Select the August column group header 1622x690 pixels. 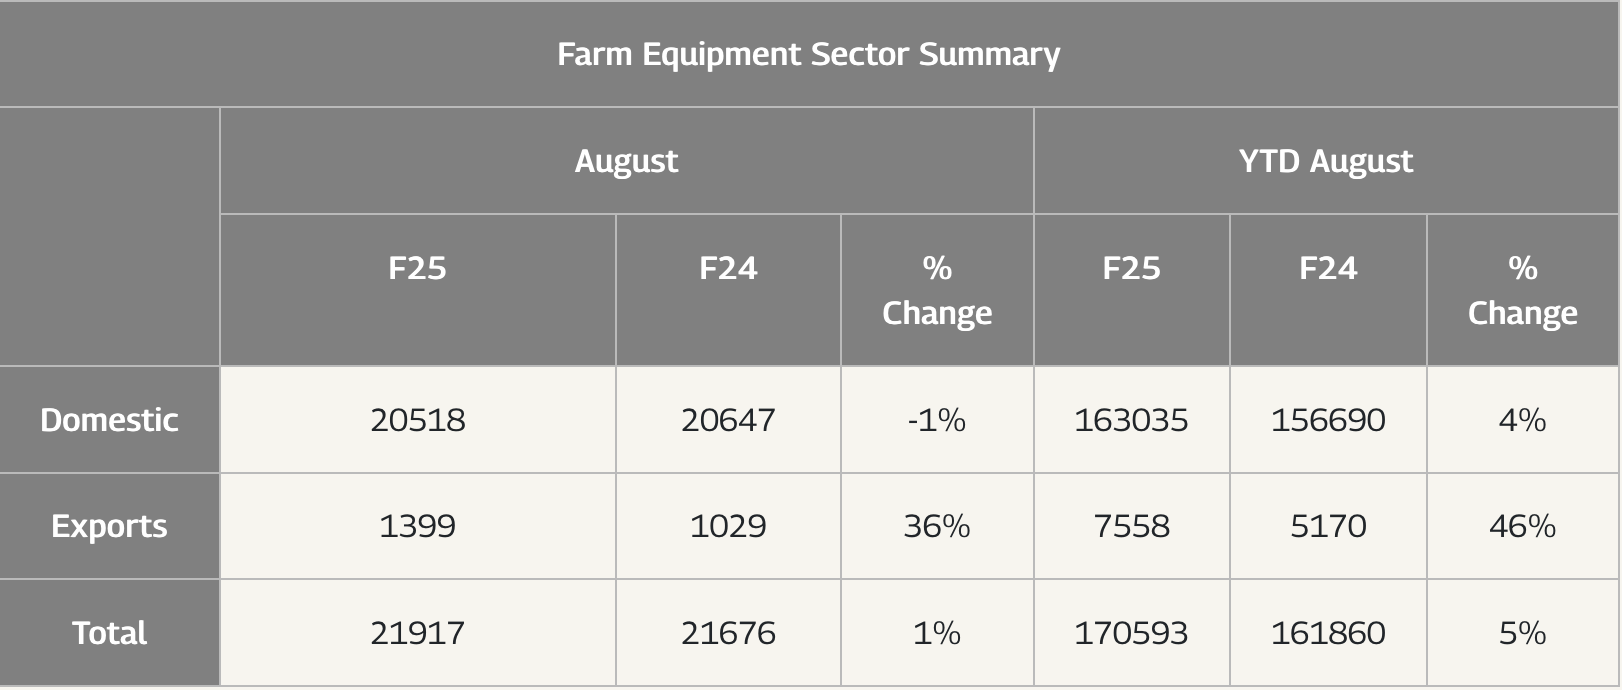(626, 161)
